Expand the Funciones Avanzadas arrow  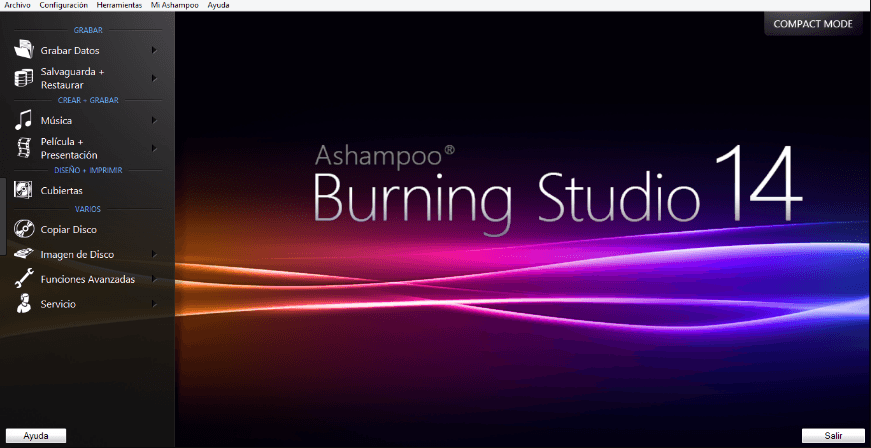tap(154, 279)
